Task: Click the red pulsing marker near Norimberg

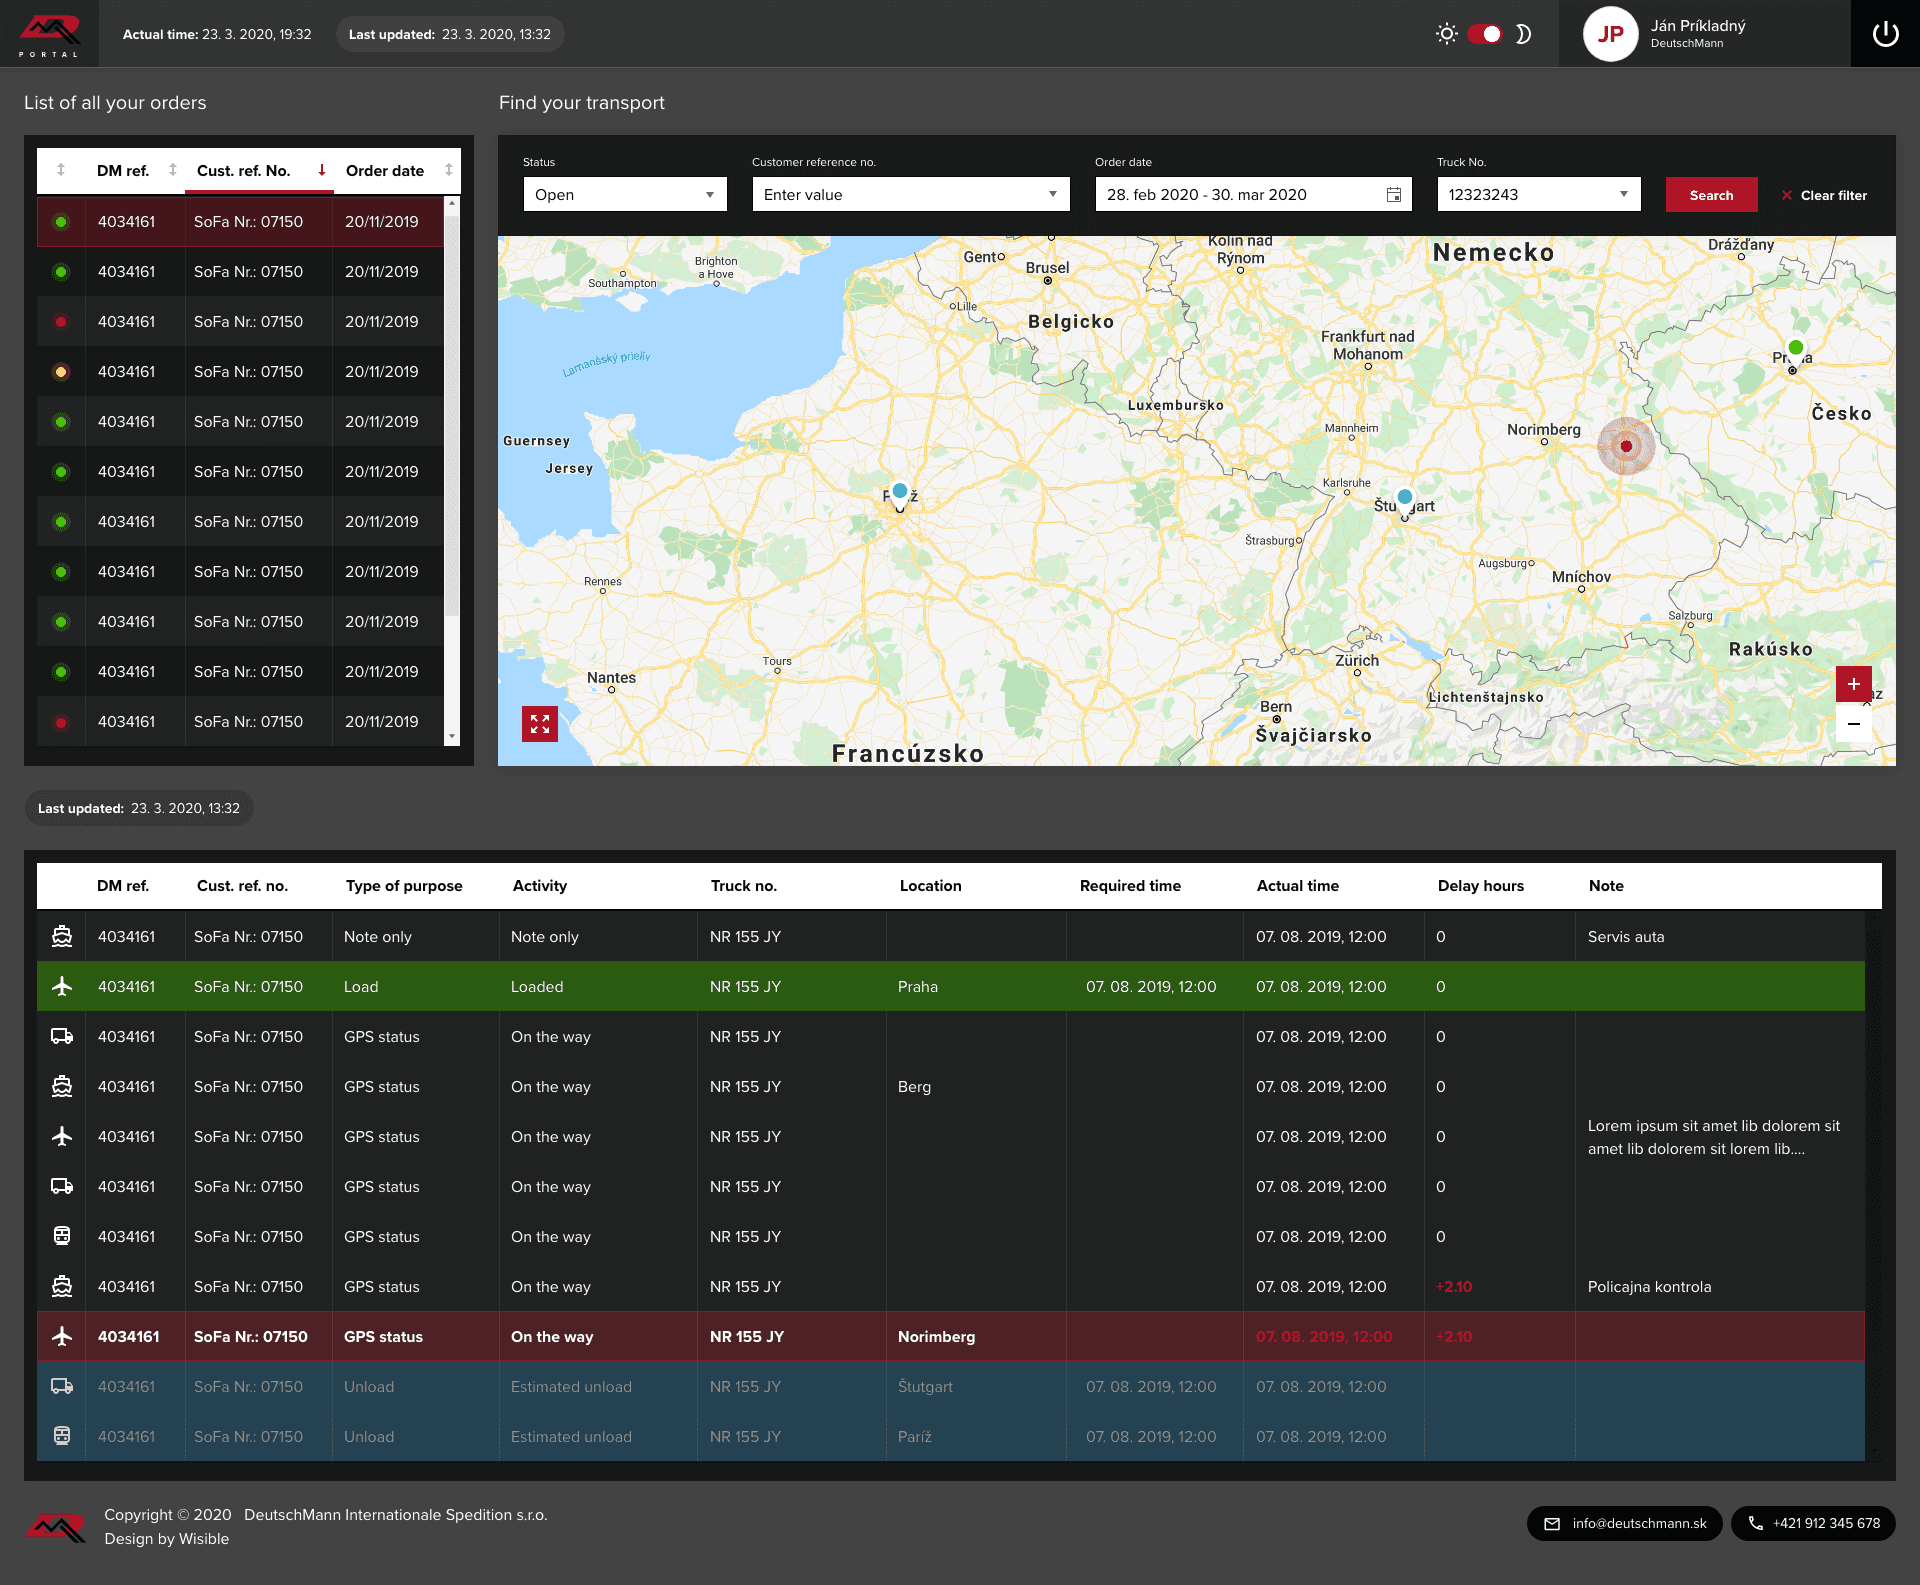Action: click(x=1626, y=446)
